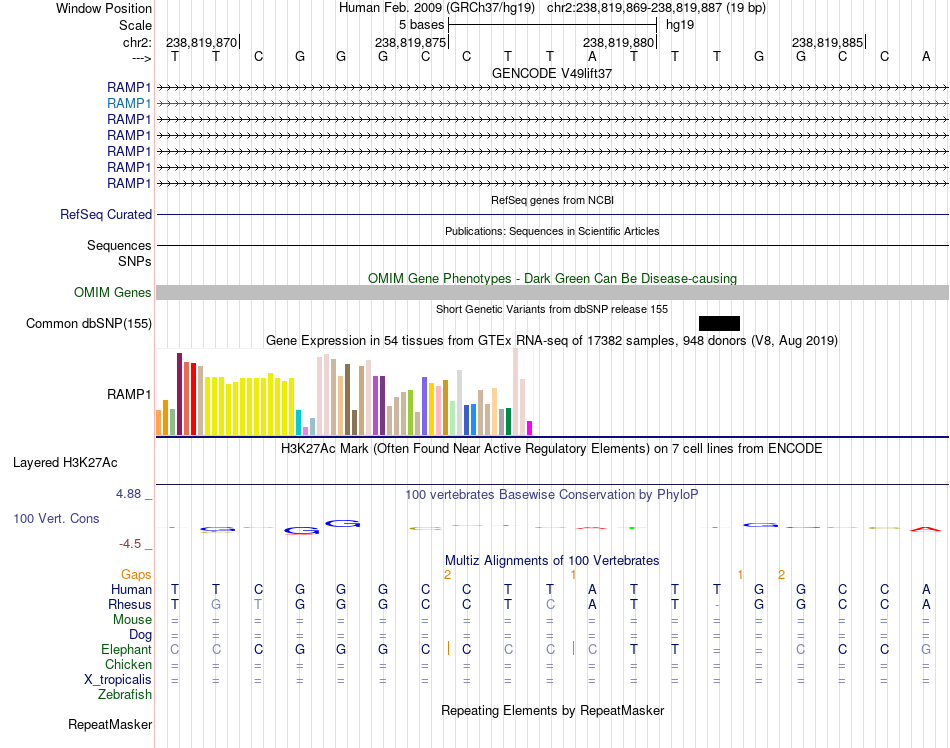This screenshot has height=748, width=950.
Task: Click the 4.88 PhyloP scale maximum
Action: pos(128,494)
